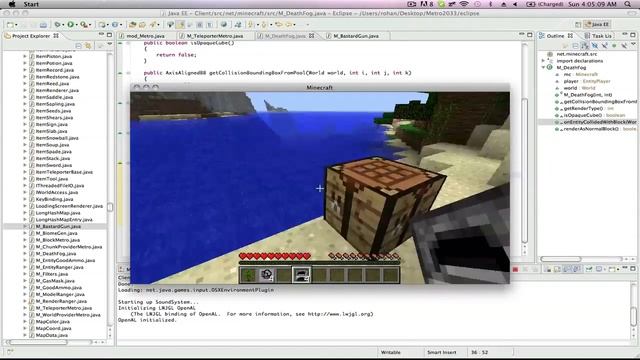This screenshot has width=640, height=360.
Task: Toggle Hide Local Types in Outline toolbar
Action: 624,46
